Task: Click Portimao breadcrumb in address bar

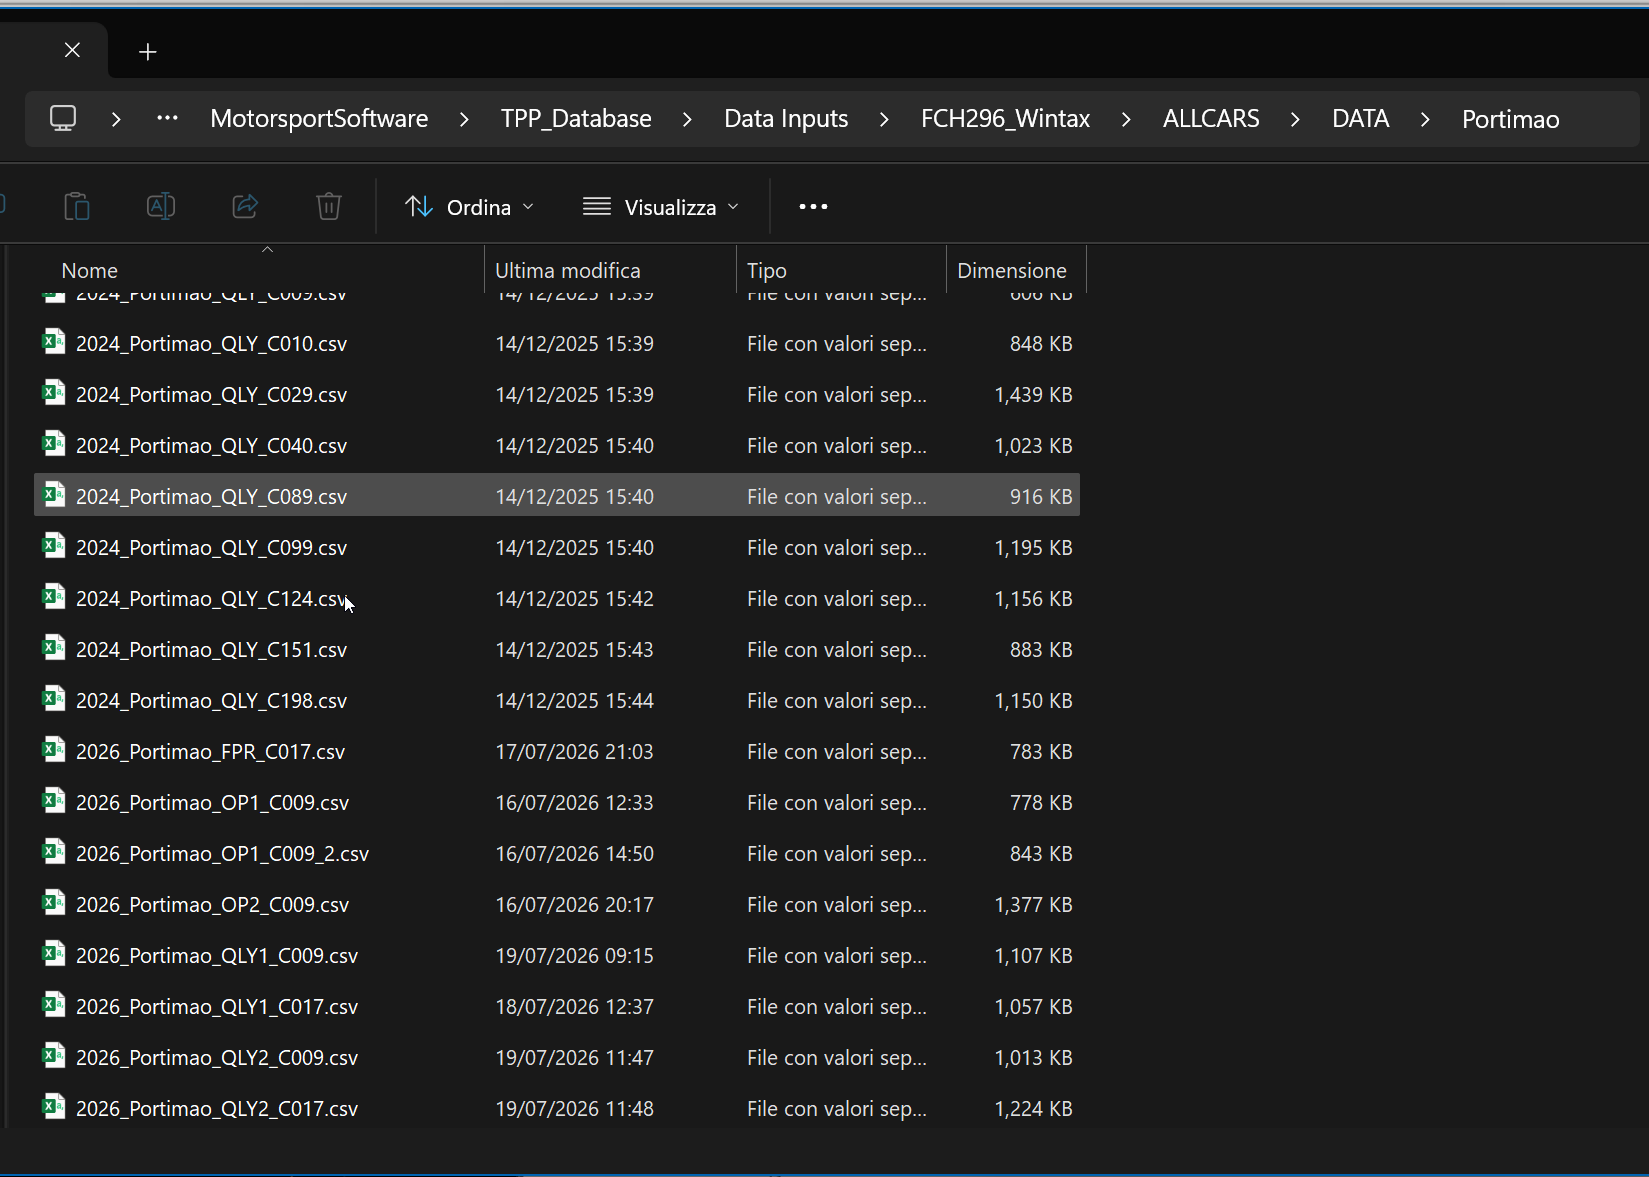Action: click(1510, 120)
